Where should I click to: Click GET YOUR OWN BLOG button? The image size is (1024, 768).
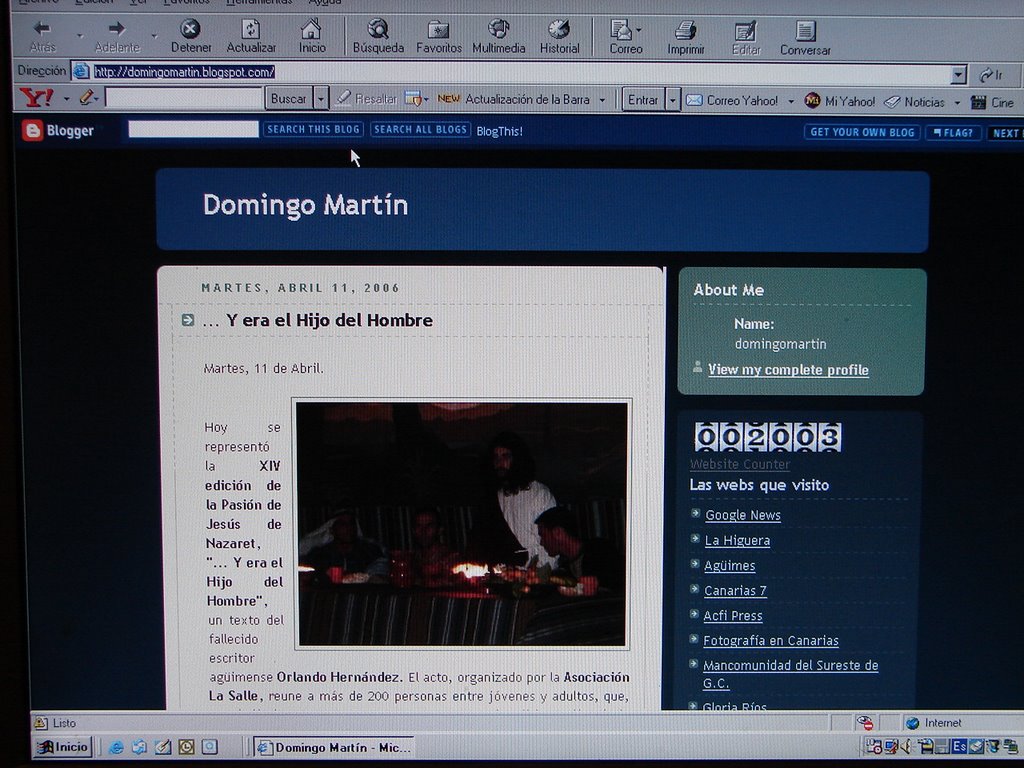point(862,132)
